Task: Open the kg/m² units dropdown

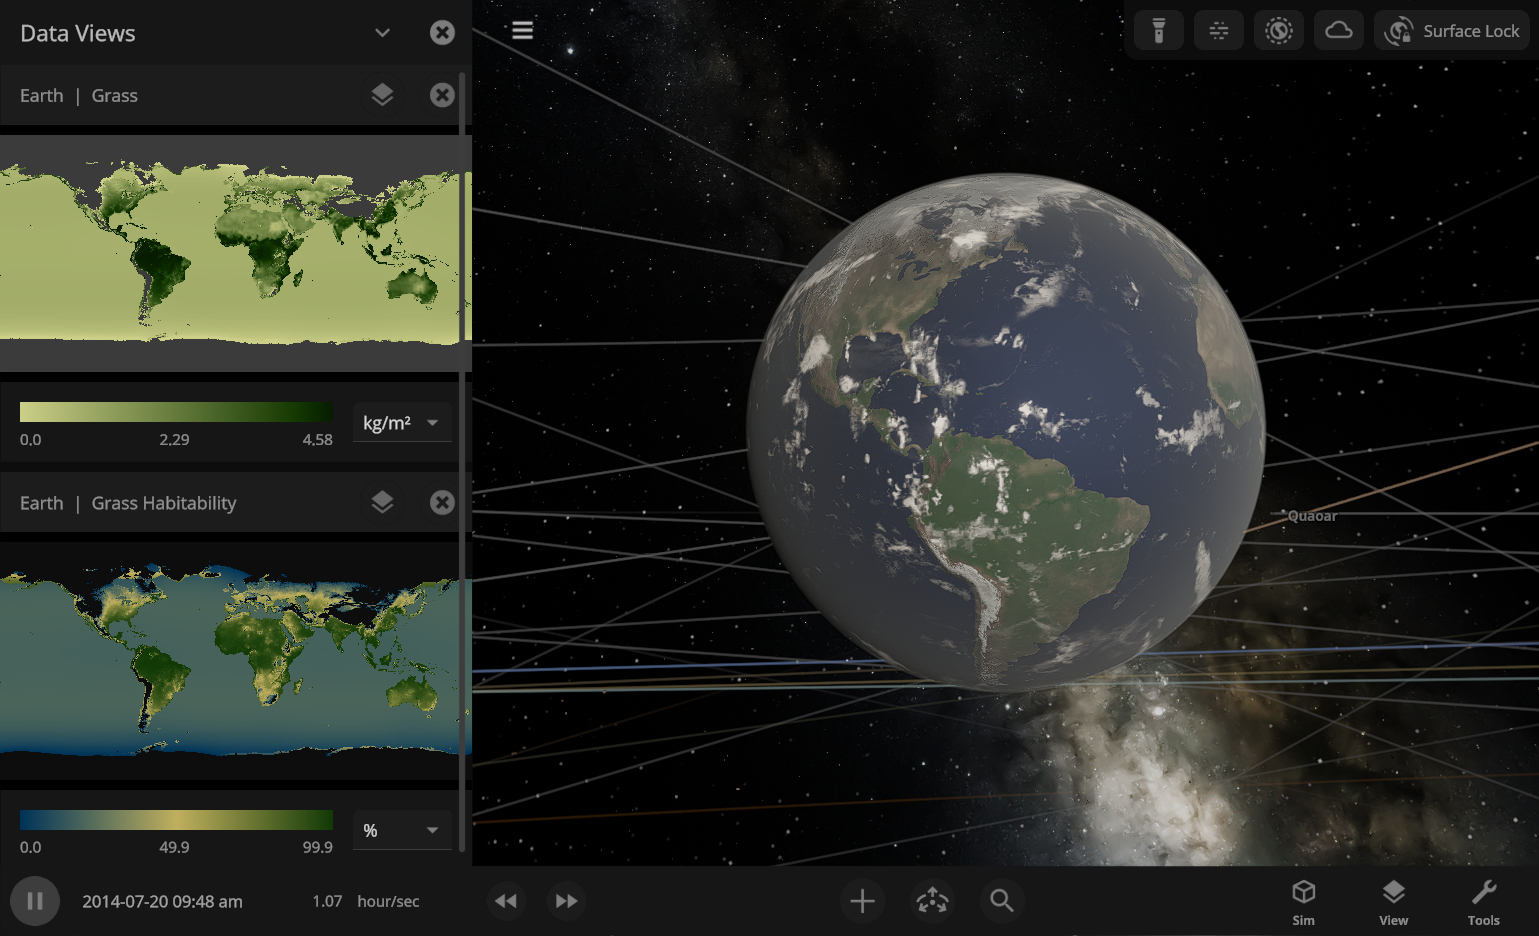Action: click(401, 423)
